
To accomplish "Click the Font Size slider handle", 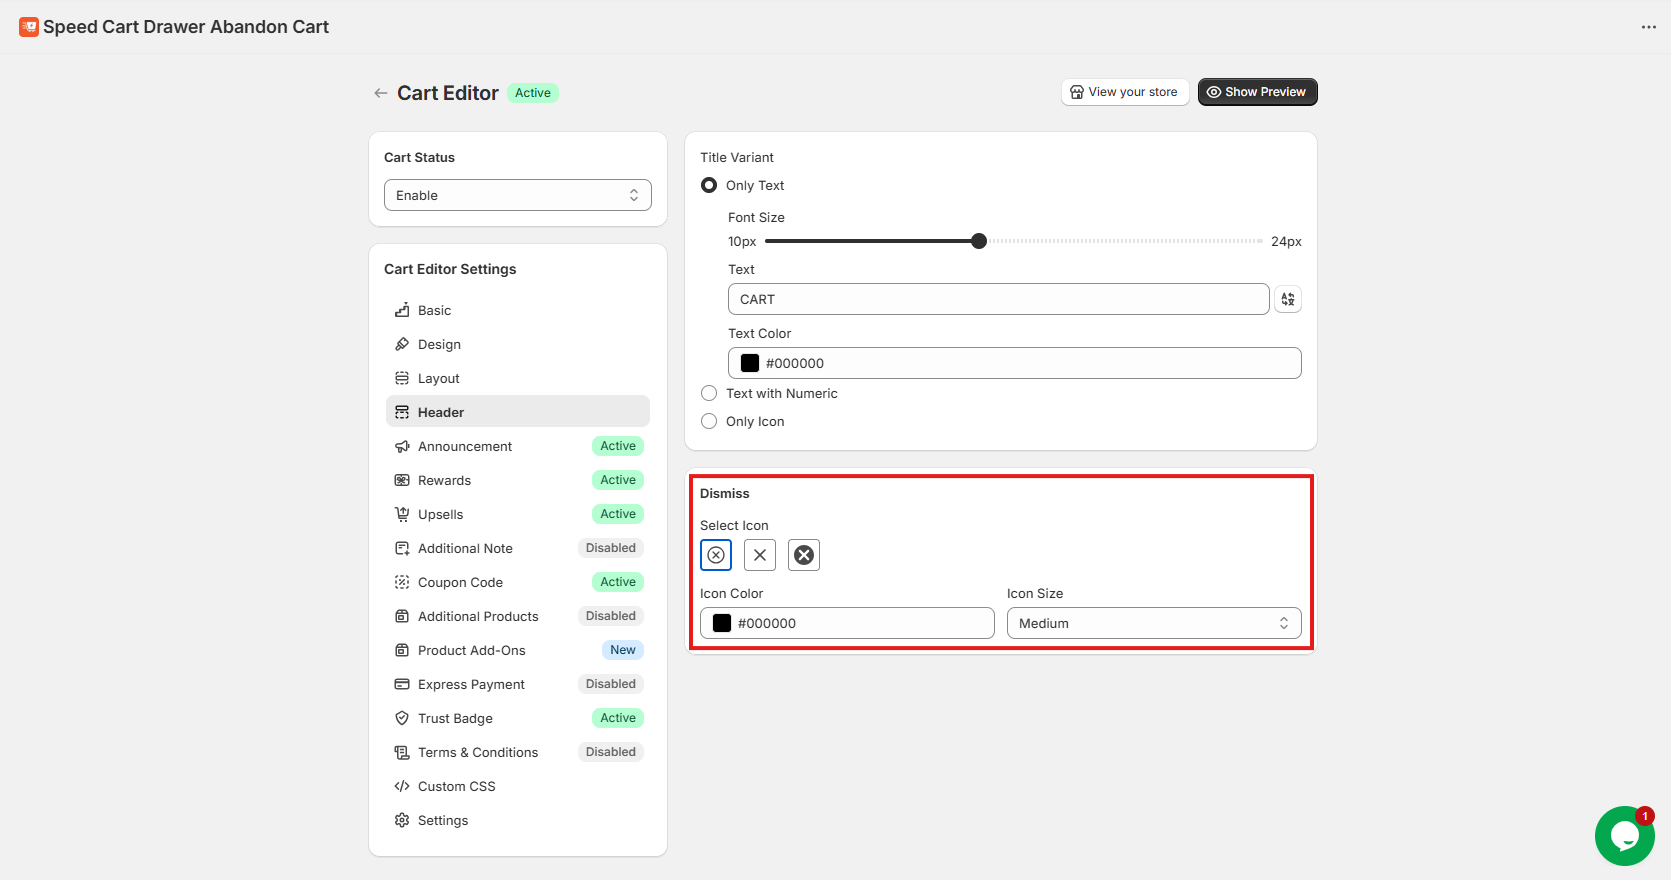I will [979, 241].
